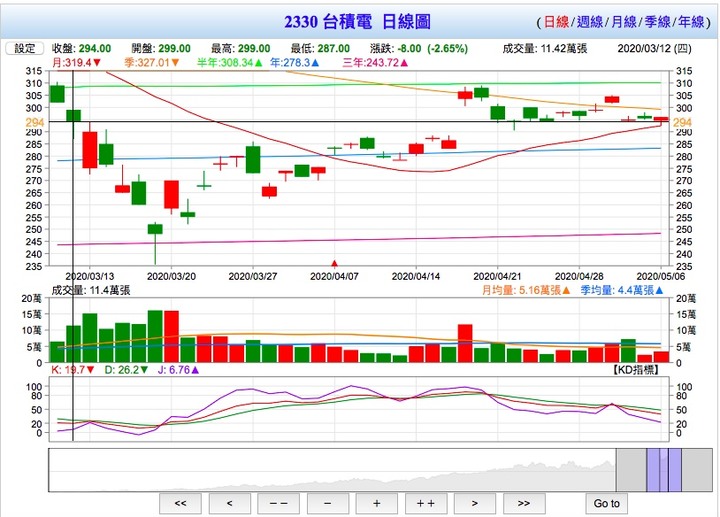Open the 設定 settings button
This screenshot has height=517, width=720.
(24, 48)
